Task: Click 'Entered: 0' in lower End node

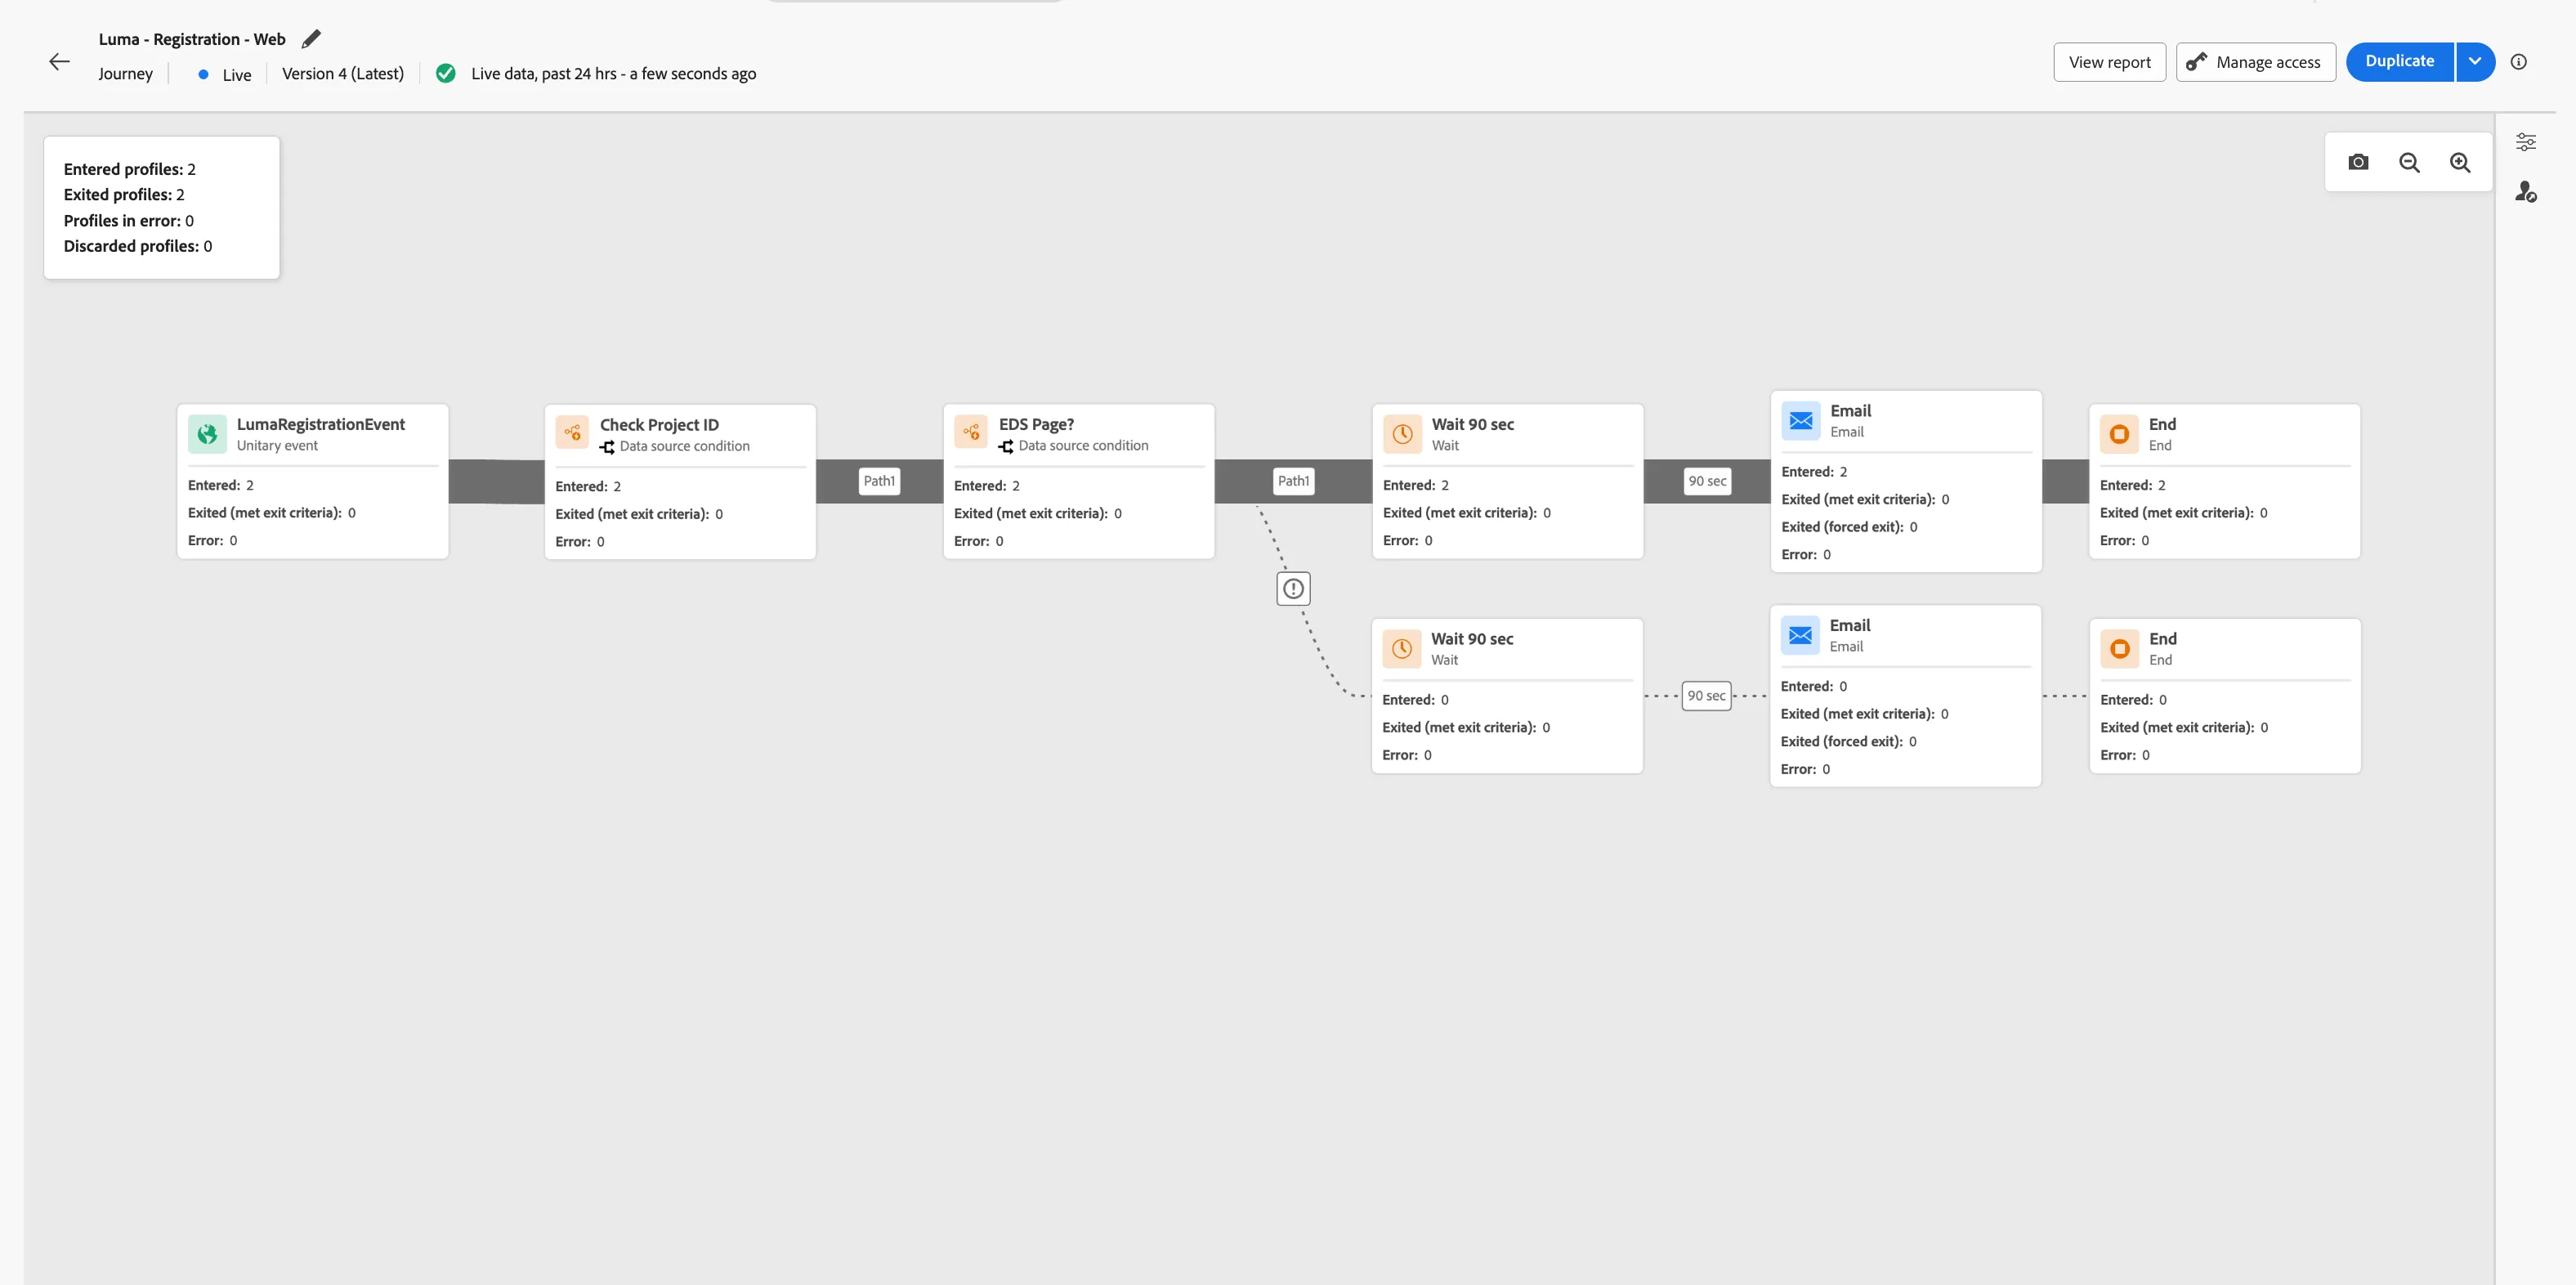Action: pos(2133,700)
